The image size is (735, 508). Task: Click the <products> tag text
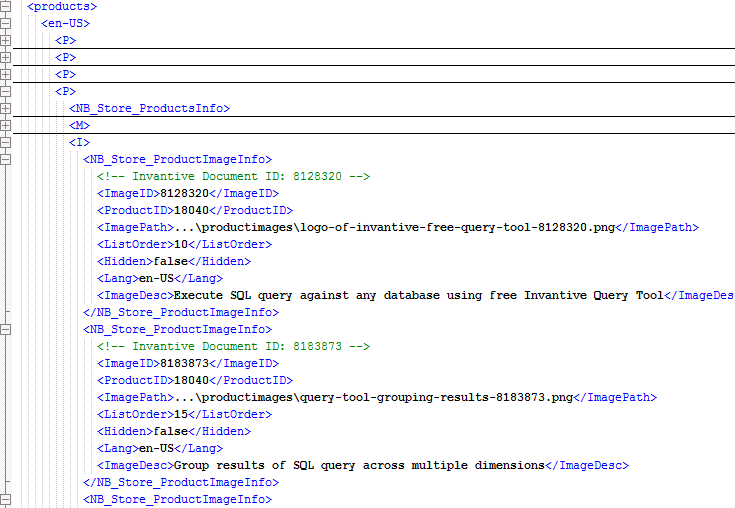click(62, 7)
